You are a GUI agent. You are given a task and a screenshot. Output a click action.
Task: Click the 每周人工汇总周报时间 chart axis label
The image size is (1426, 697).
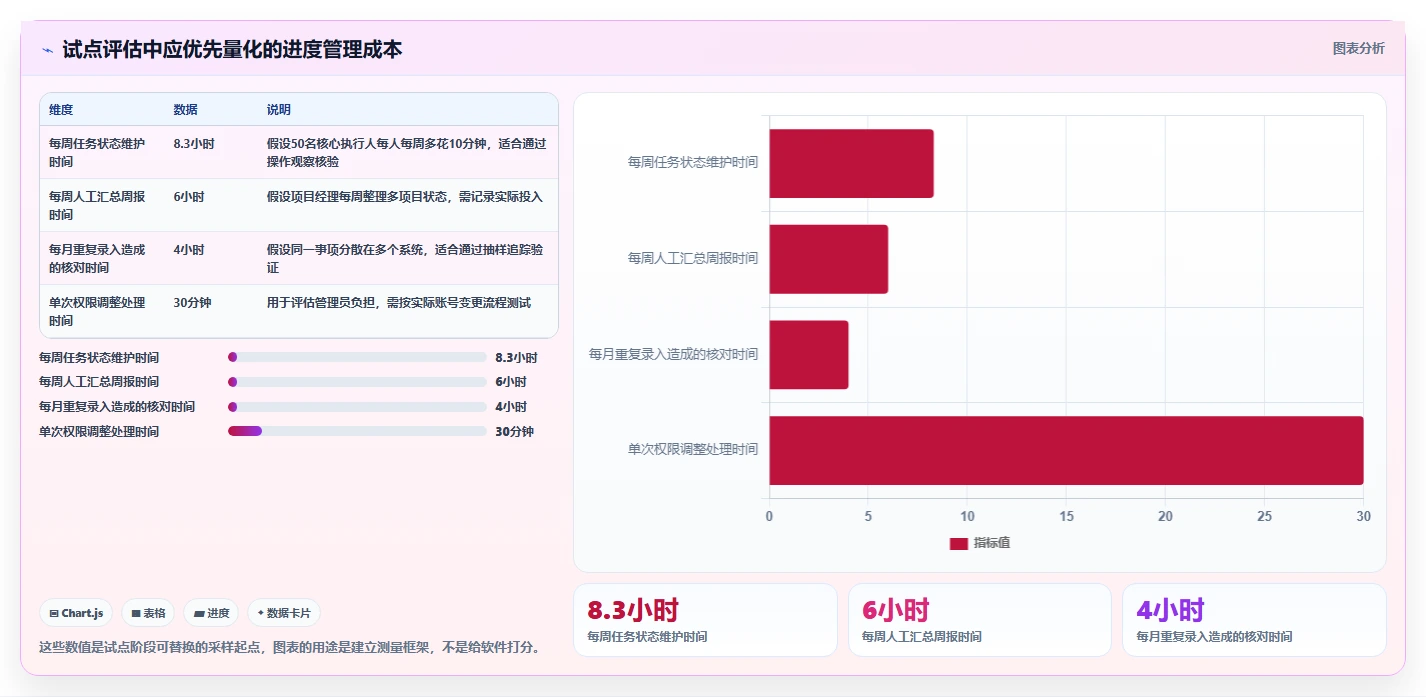point(693,258)
